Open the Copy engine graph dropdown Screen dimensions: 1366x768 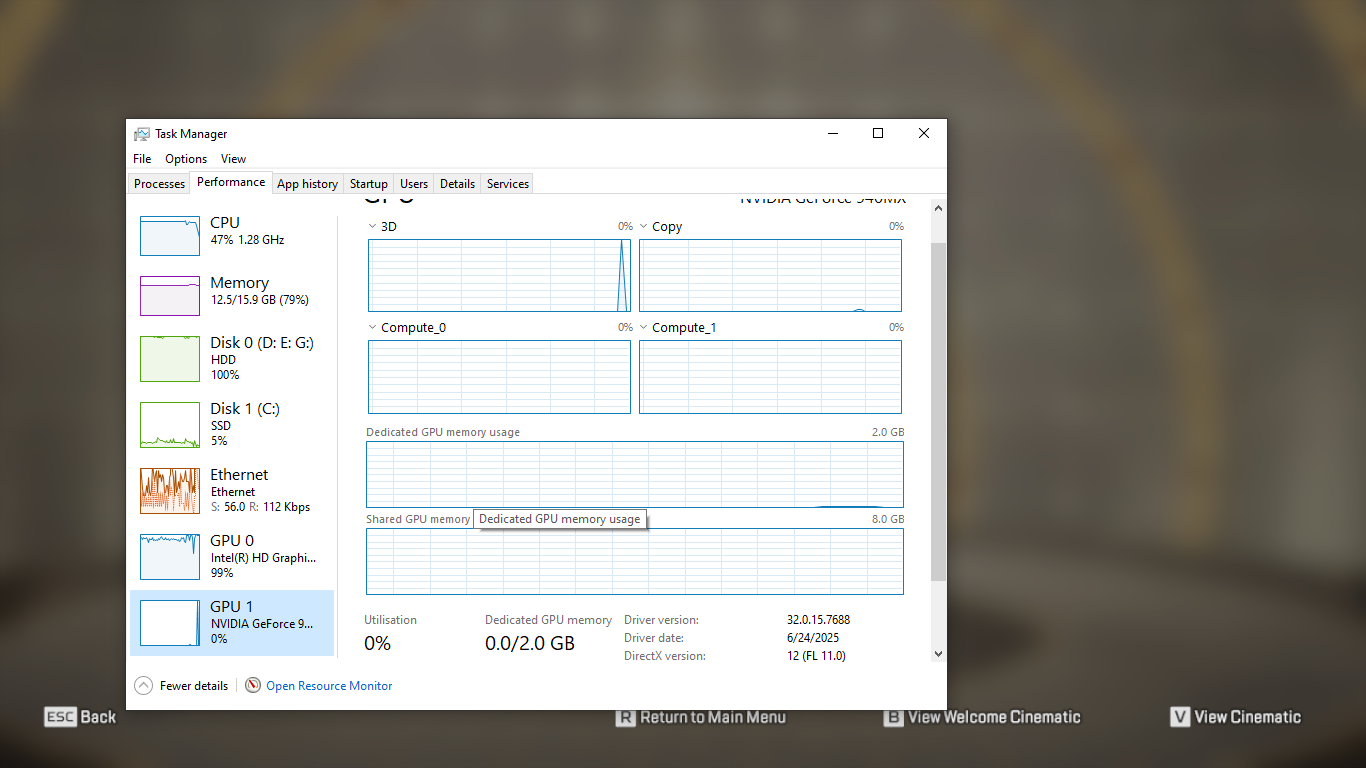pos(644,227)
